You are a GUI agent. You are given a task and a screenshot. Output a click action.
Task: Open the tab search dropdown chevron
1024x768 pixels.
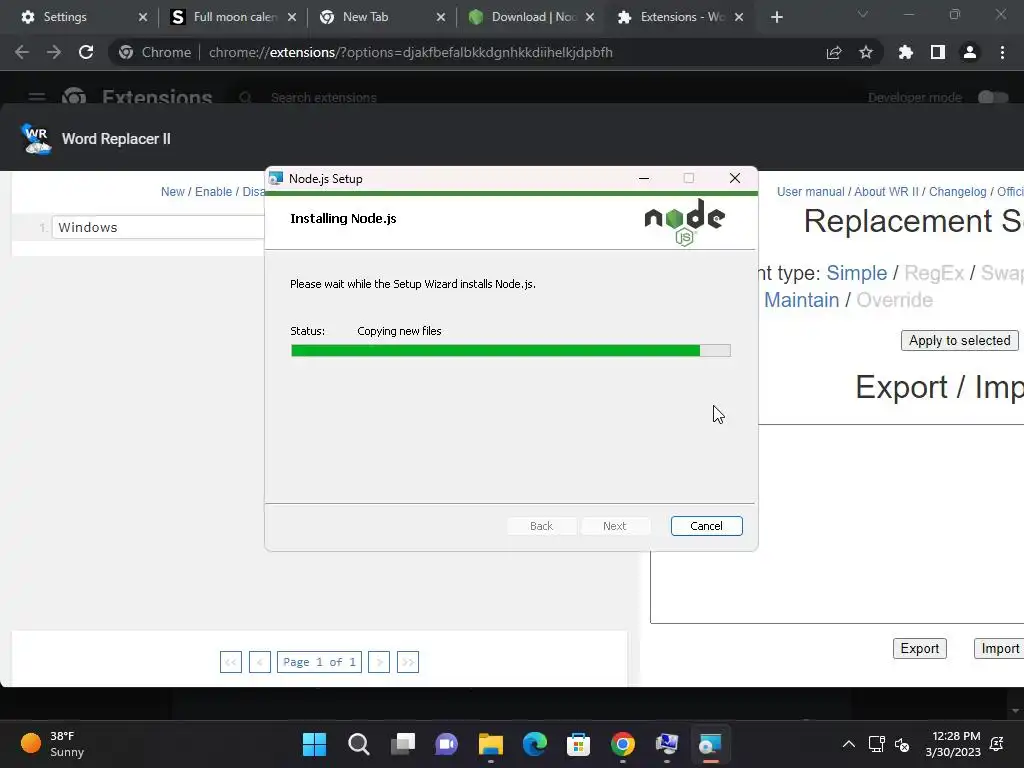863,14
